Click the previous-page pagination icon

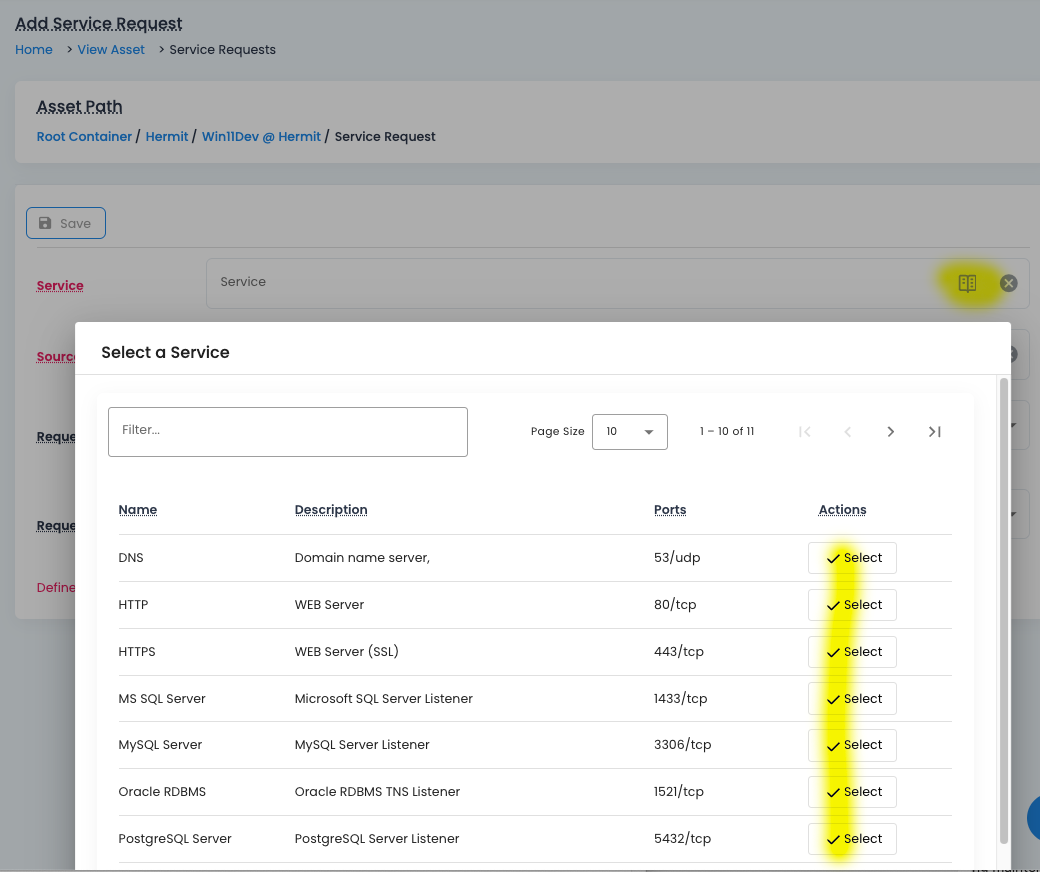(847, 431)
